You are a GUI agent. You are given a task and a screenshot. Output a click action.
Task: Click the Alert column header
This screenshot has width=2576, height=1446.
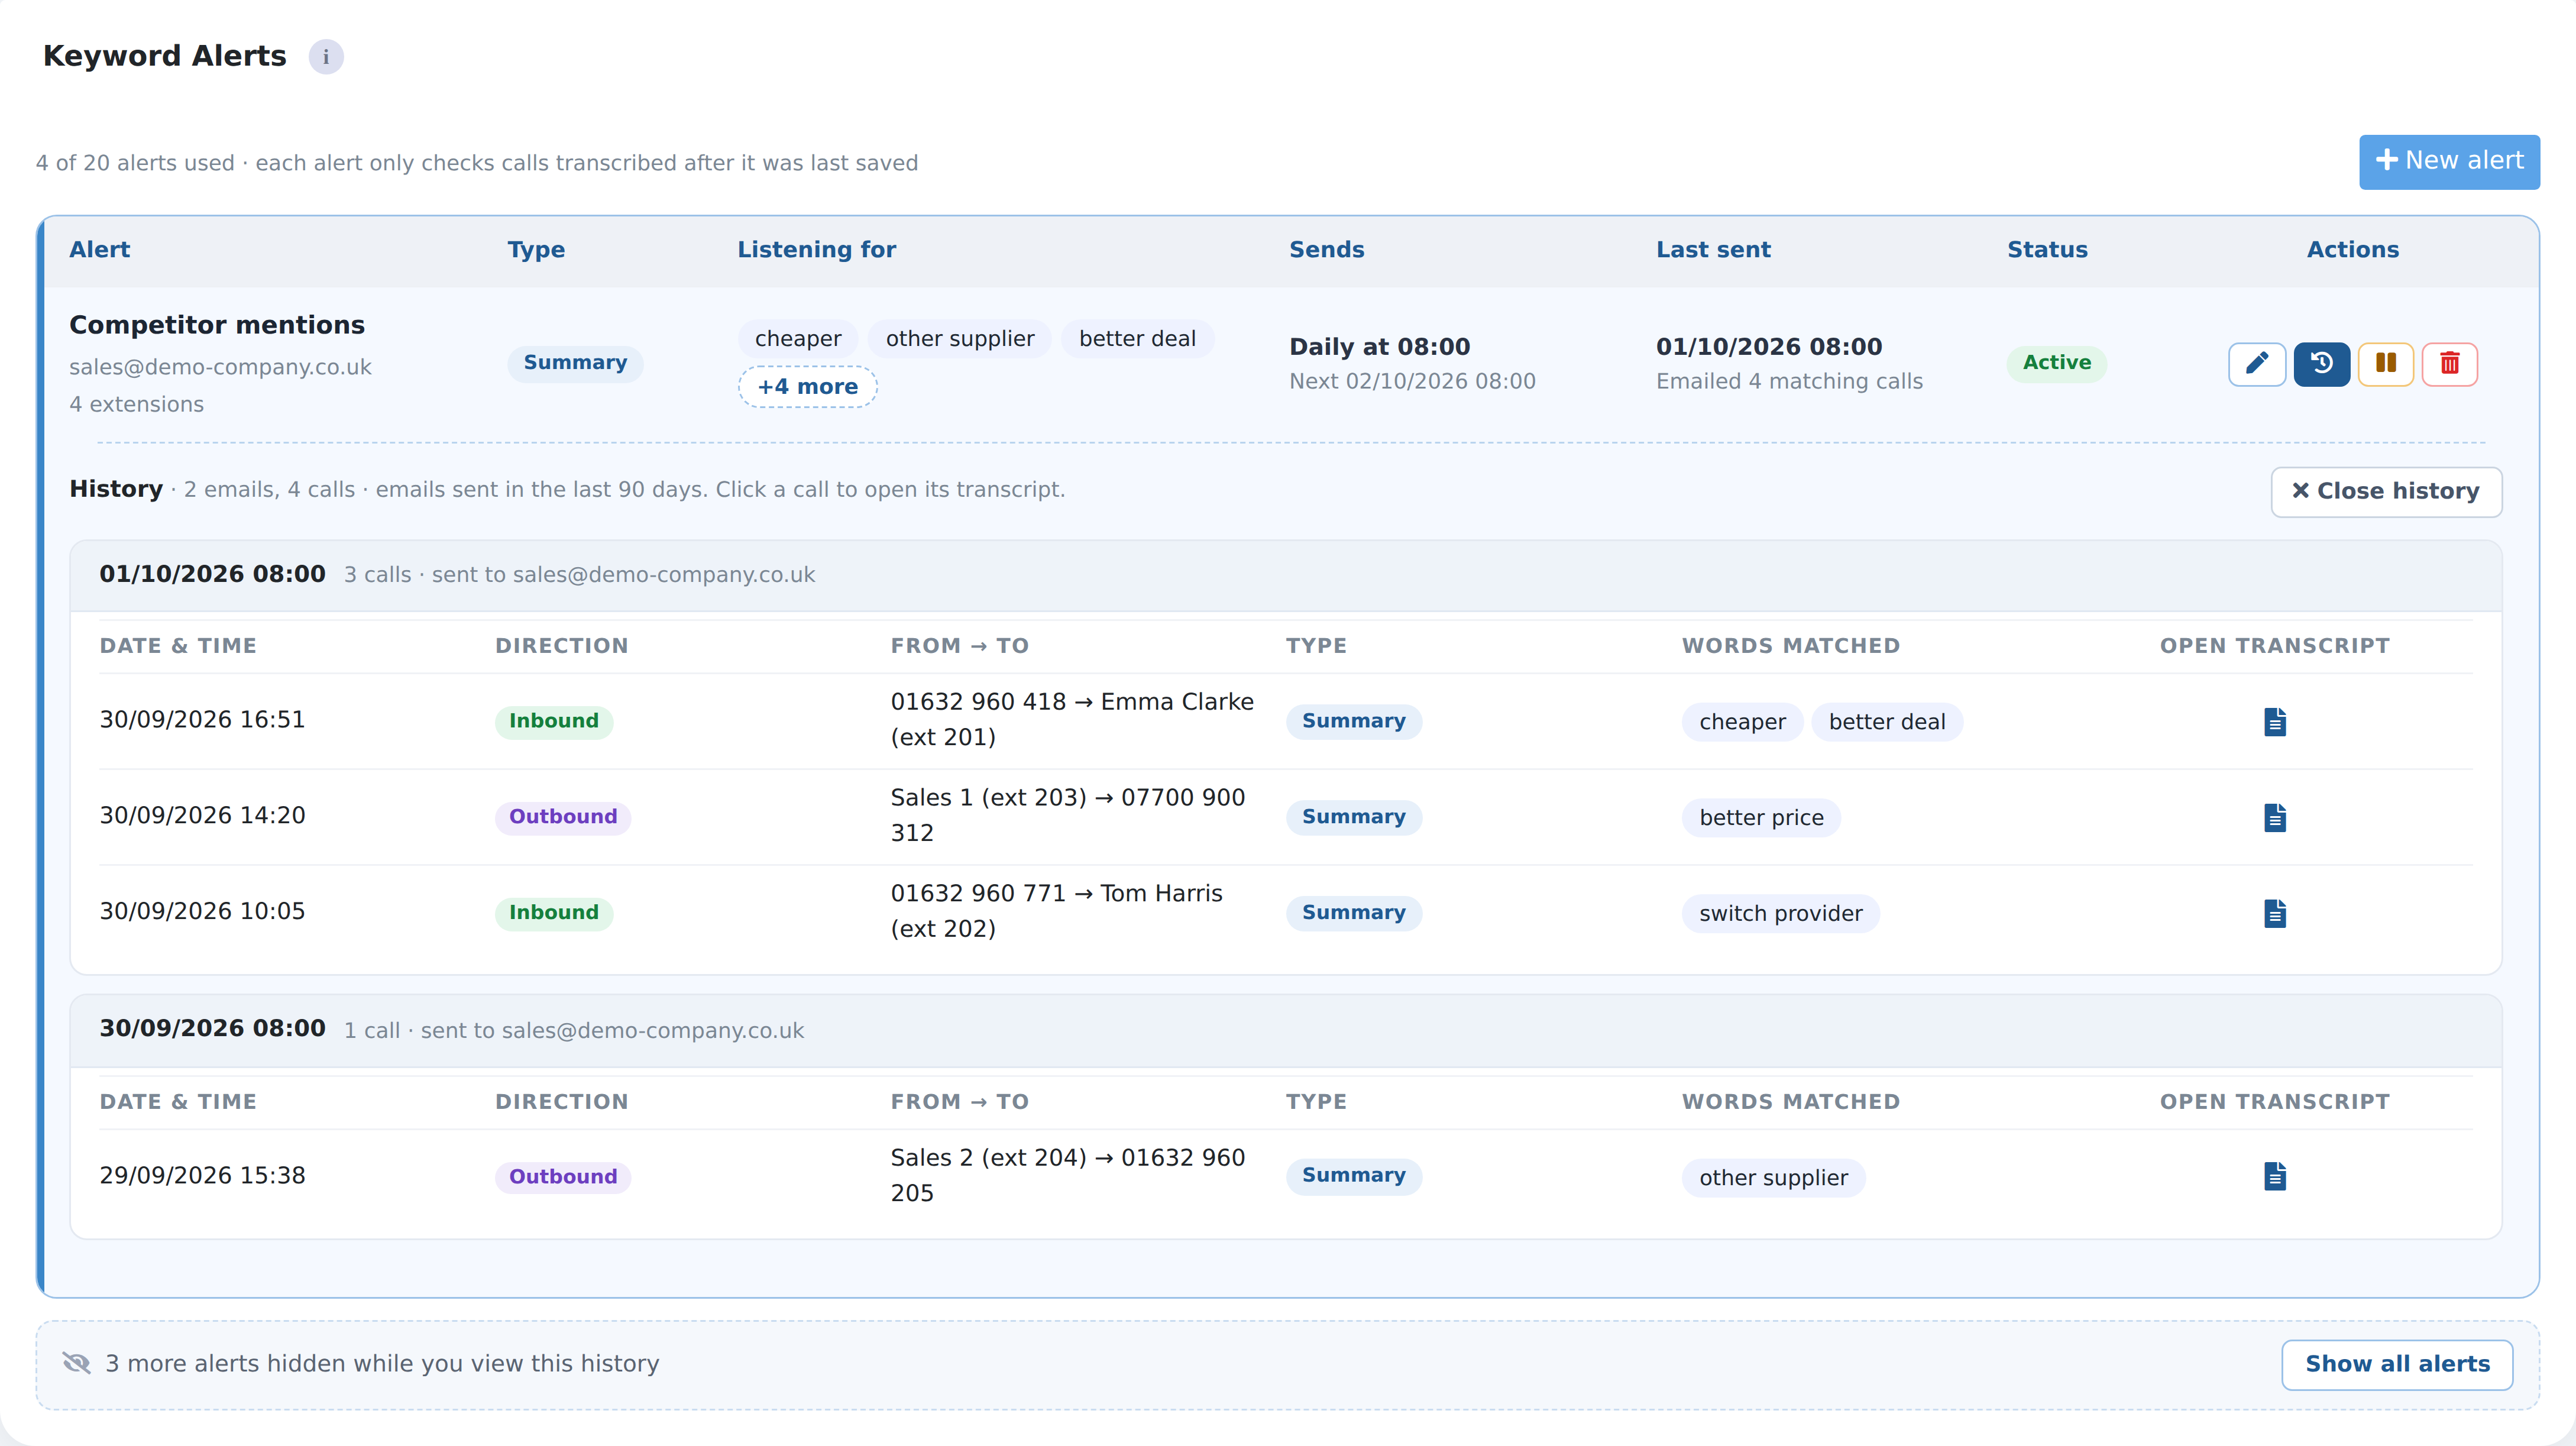click(x=99, y=250)
